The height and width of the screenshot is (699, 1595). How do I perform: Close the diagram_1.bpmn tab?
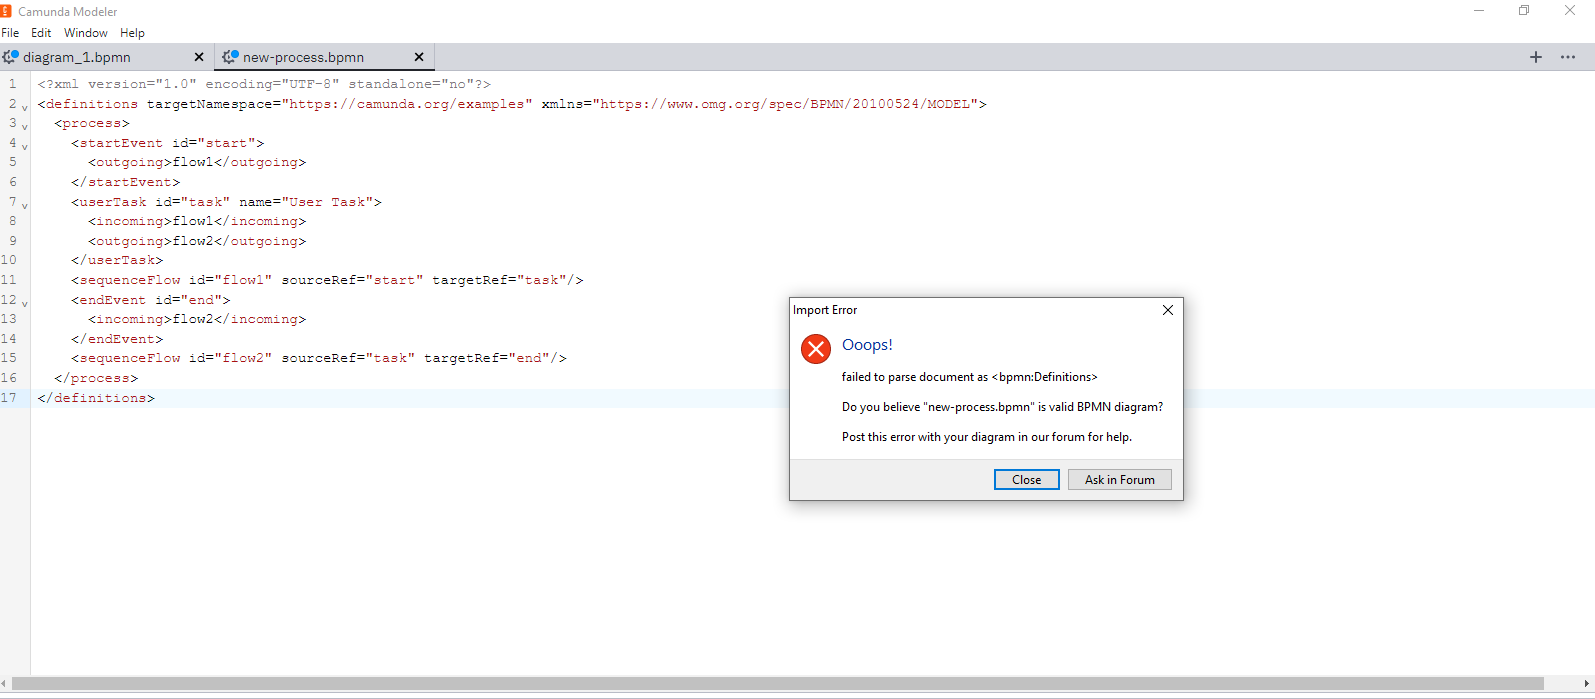click(x=199, y=57)
